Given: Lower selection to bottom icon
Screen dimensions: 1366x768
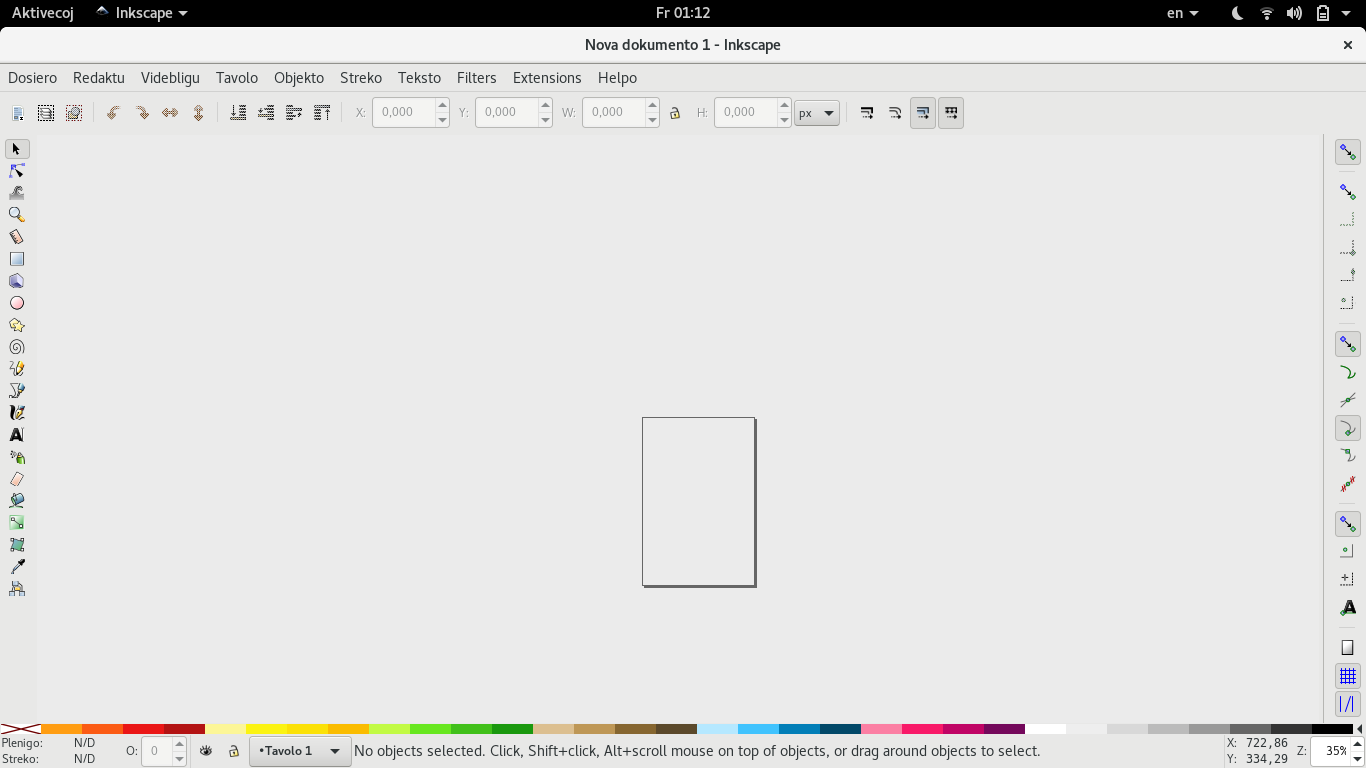Looking at the screenshot, I should (238, 113).
